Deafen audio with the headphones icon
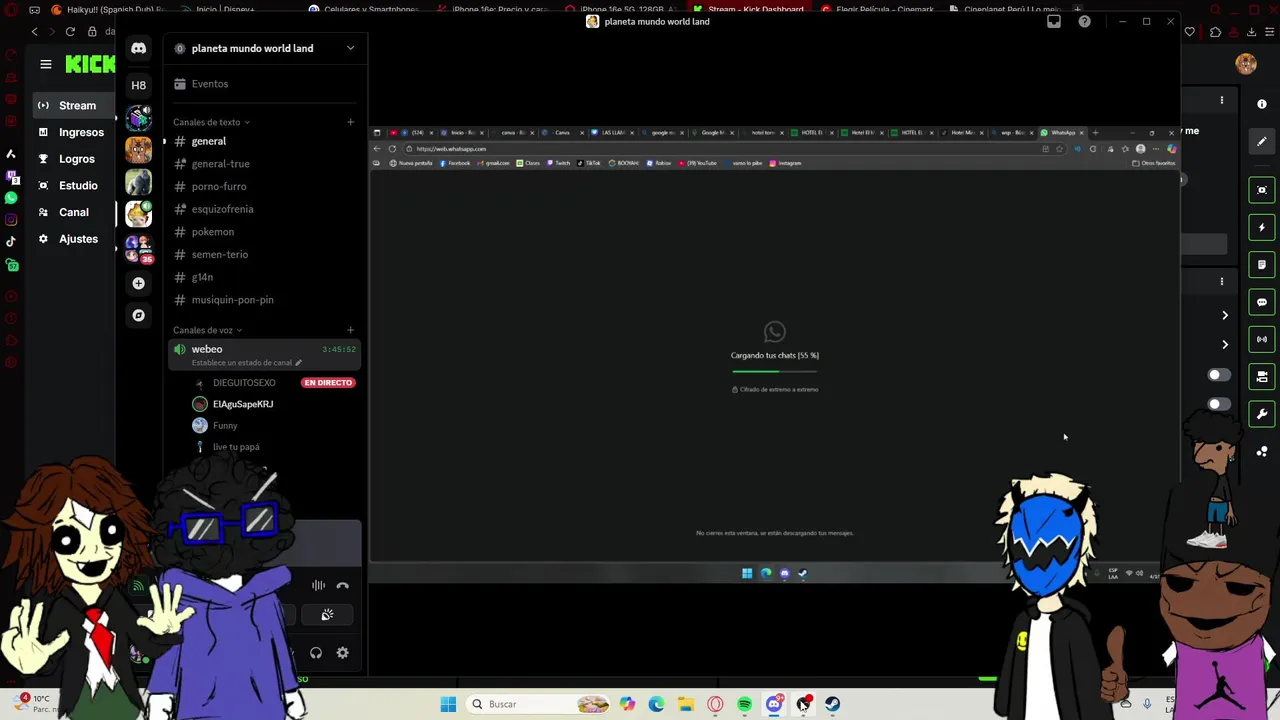Image resolution: width=1280 pixels, height=720 pixels. 316,653
